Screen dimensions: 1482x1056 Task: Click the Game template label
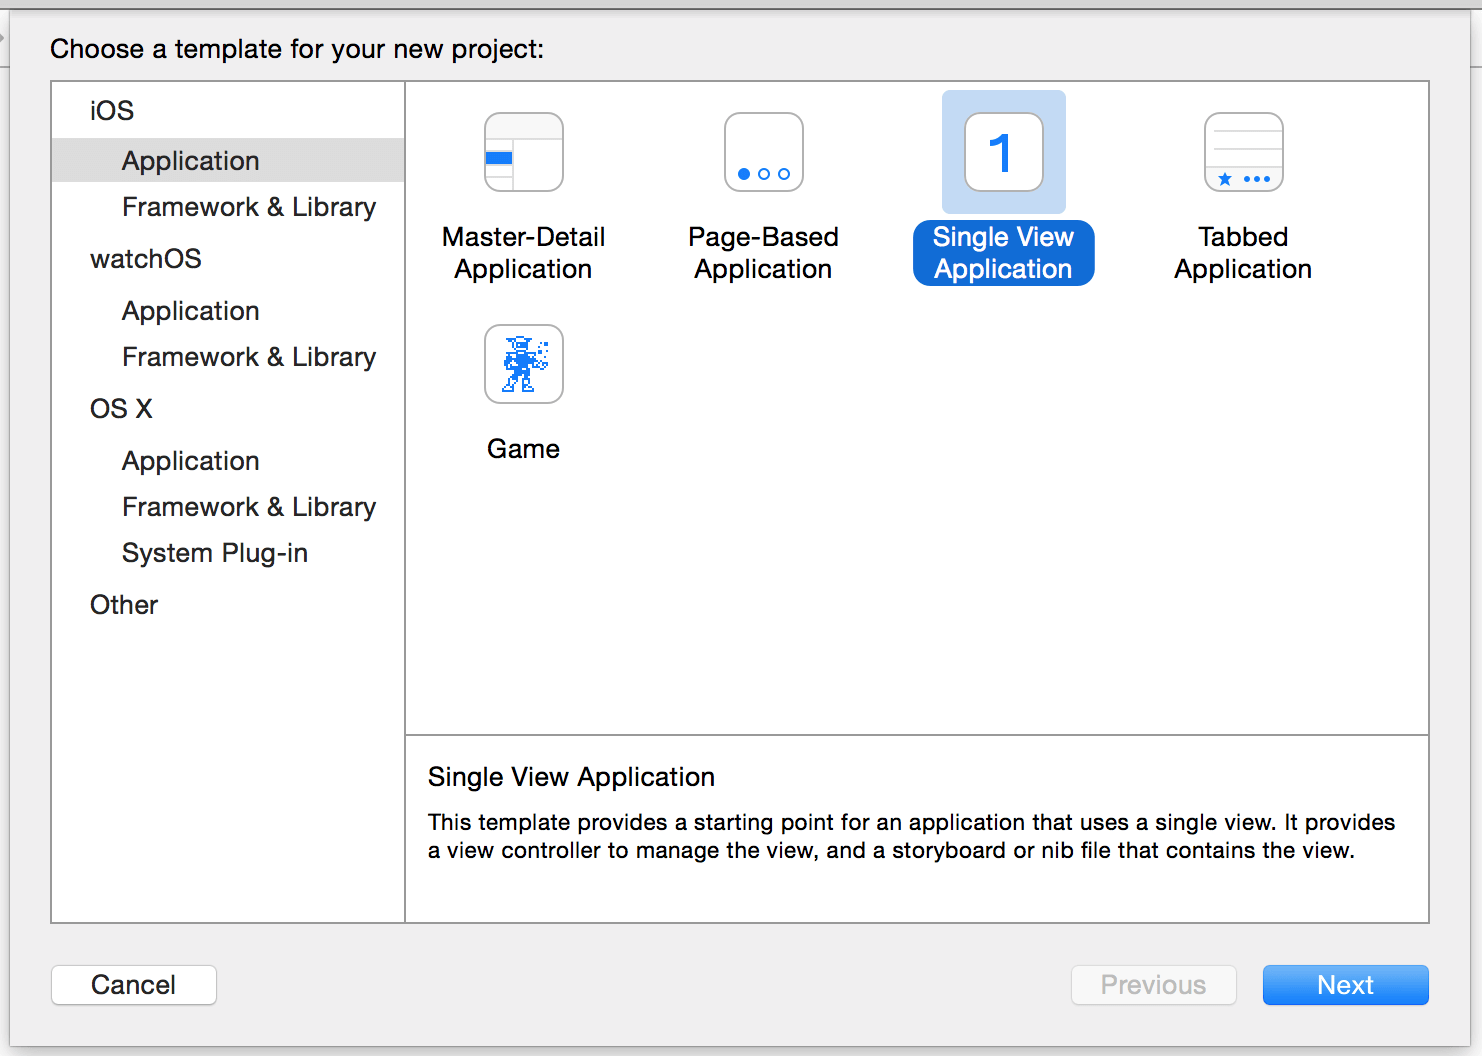(x=524, y=449)
